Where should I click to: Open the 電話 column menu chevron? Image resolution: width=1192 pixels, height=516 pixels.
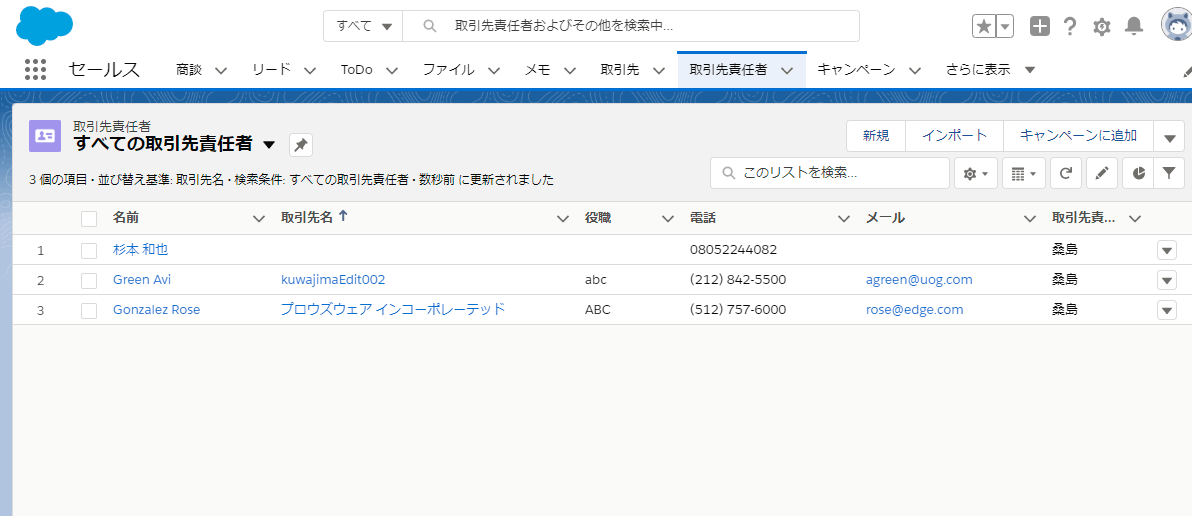click(843, 219)
